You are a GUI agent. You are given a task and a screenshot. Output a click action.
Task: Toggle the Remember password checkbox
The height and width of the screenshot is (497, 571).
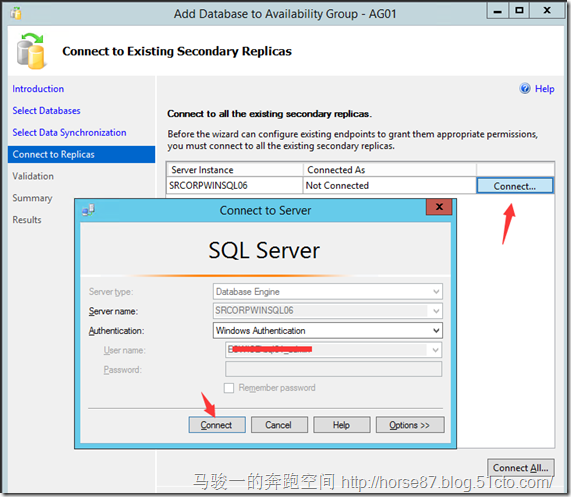[229, 388]
